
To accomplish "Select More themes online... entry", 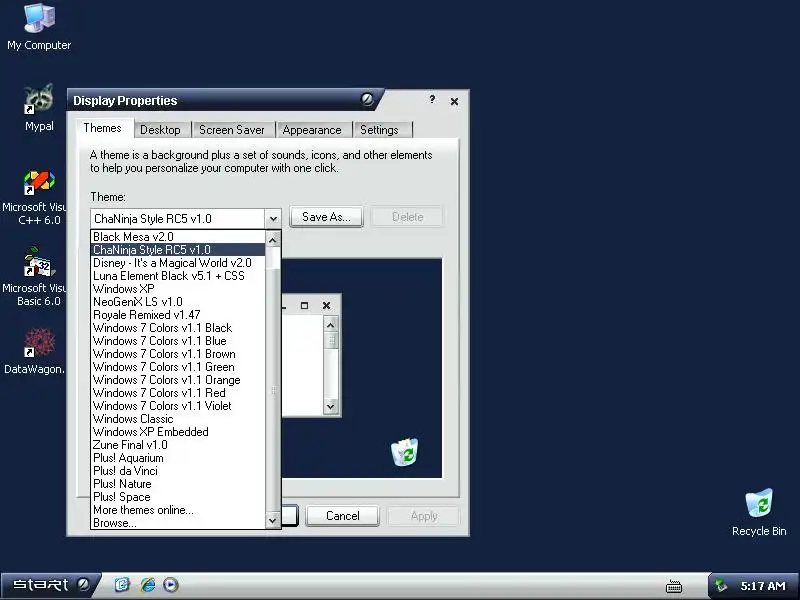I will point(178,510).
